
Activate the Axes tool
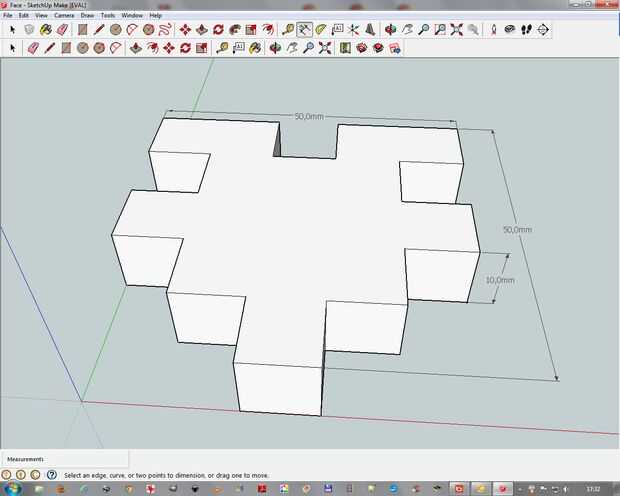tap(353, 30)
